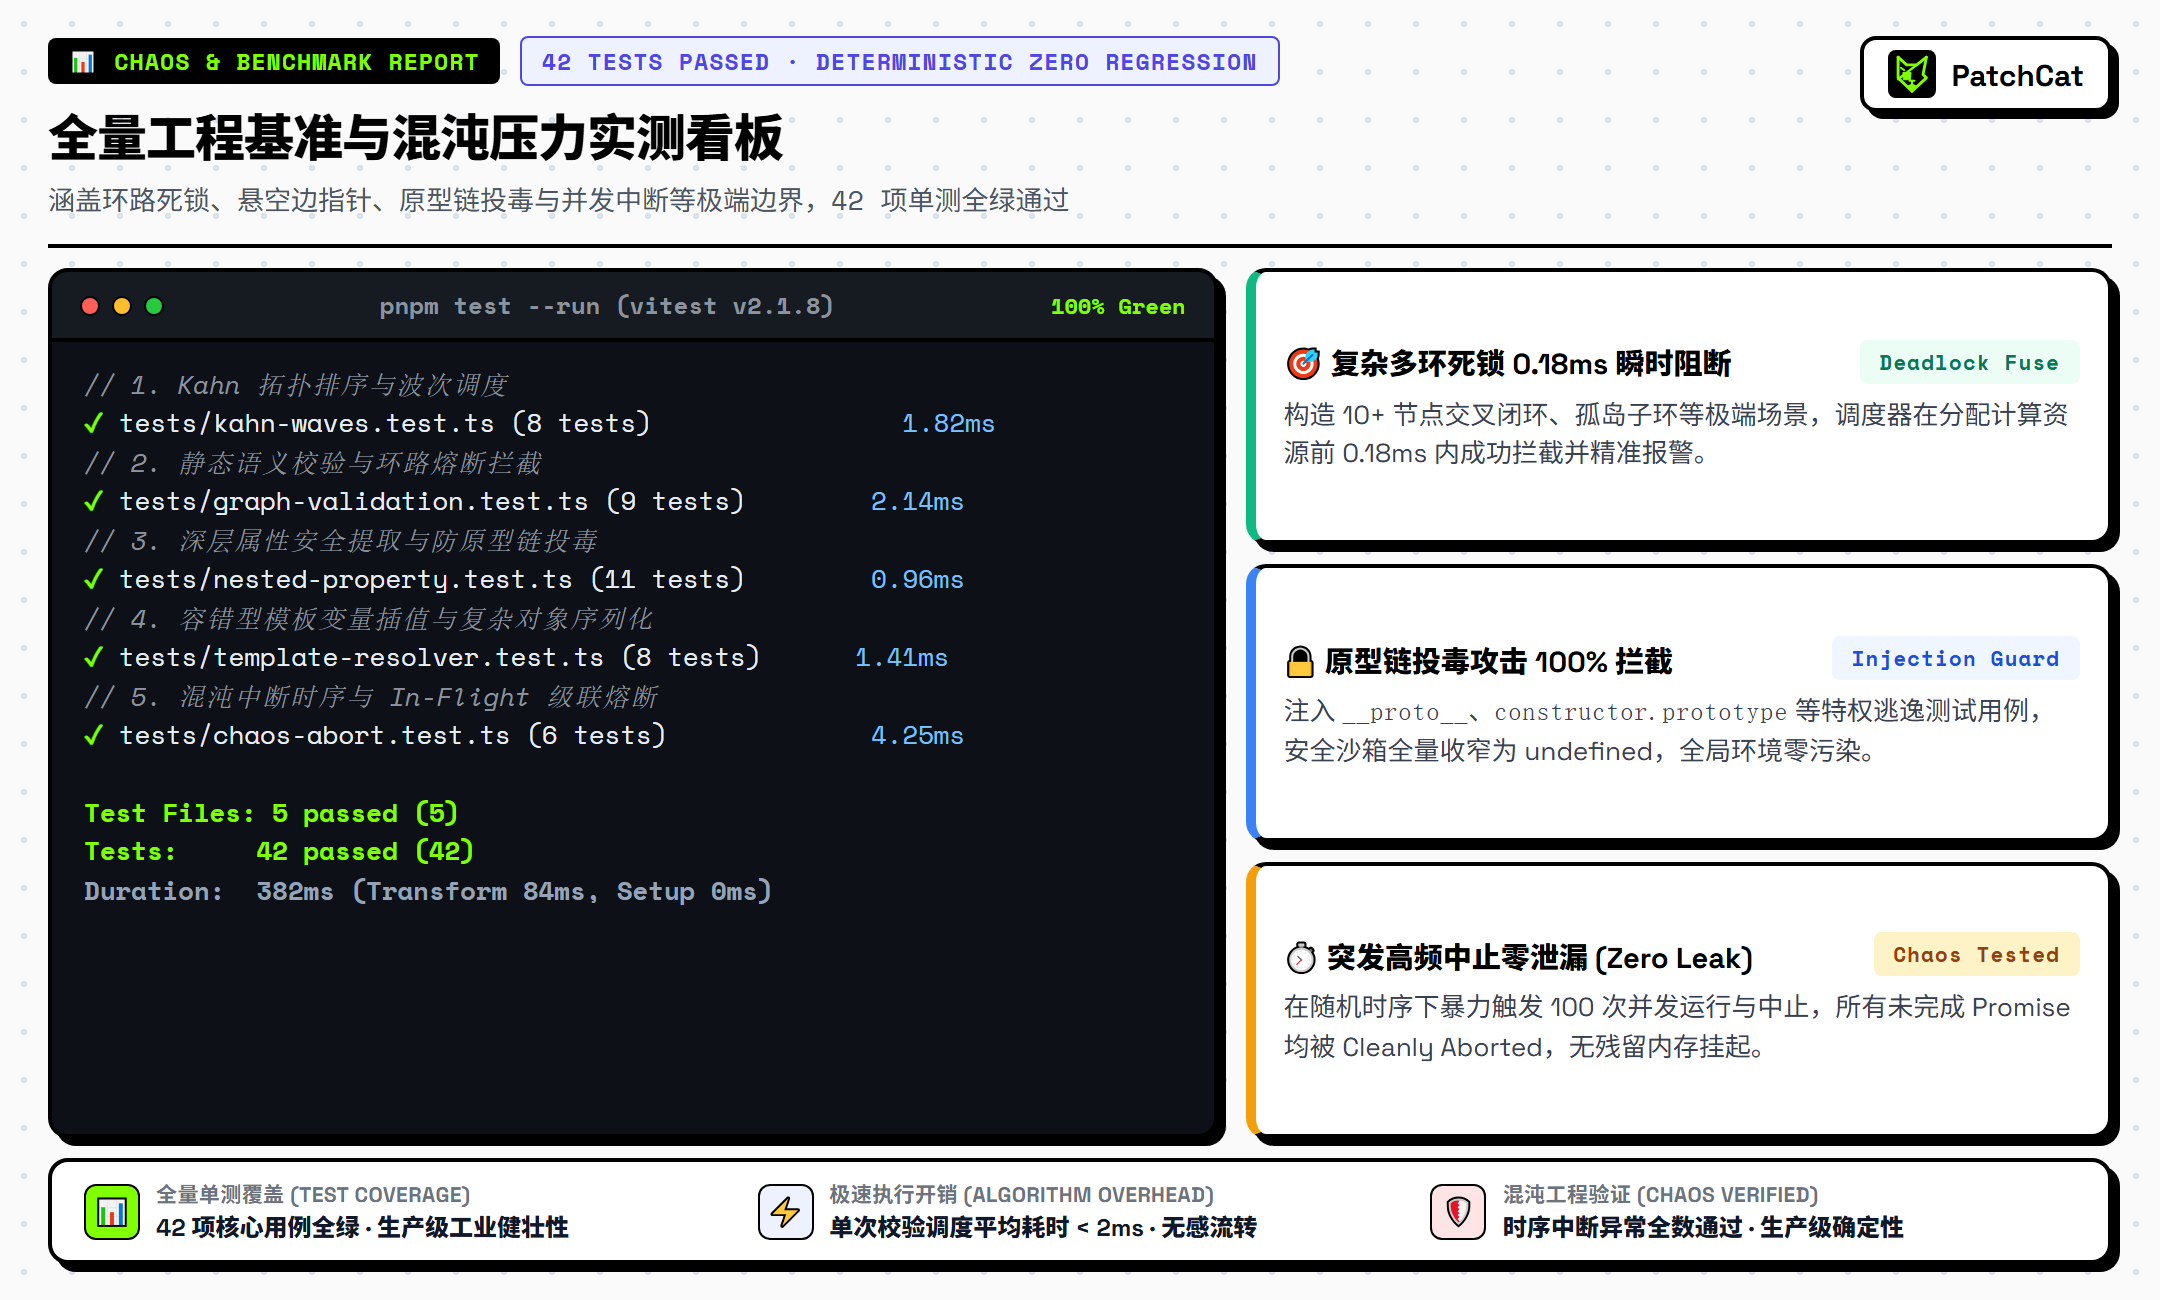
Task: Select the tests/template-resolver.test.ts line
Action: point(516,657)
